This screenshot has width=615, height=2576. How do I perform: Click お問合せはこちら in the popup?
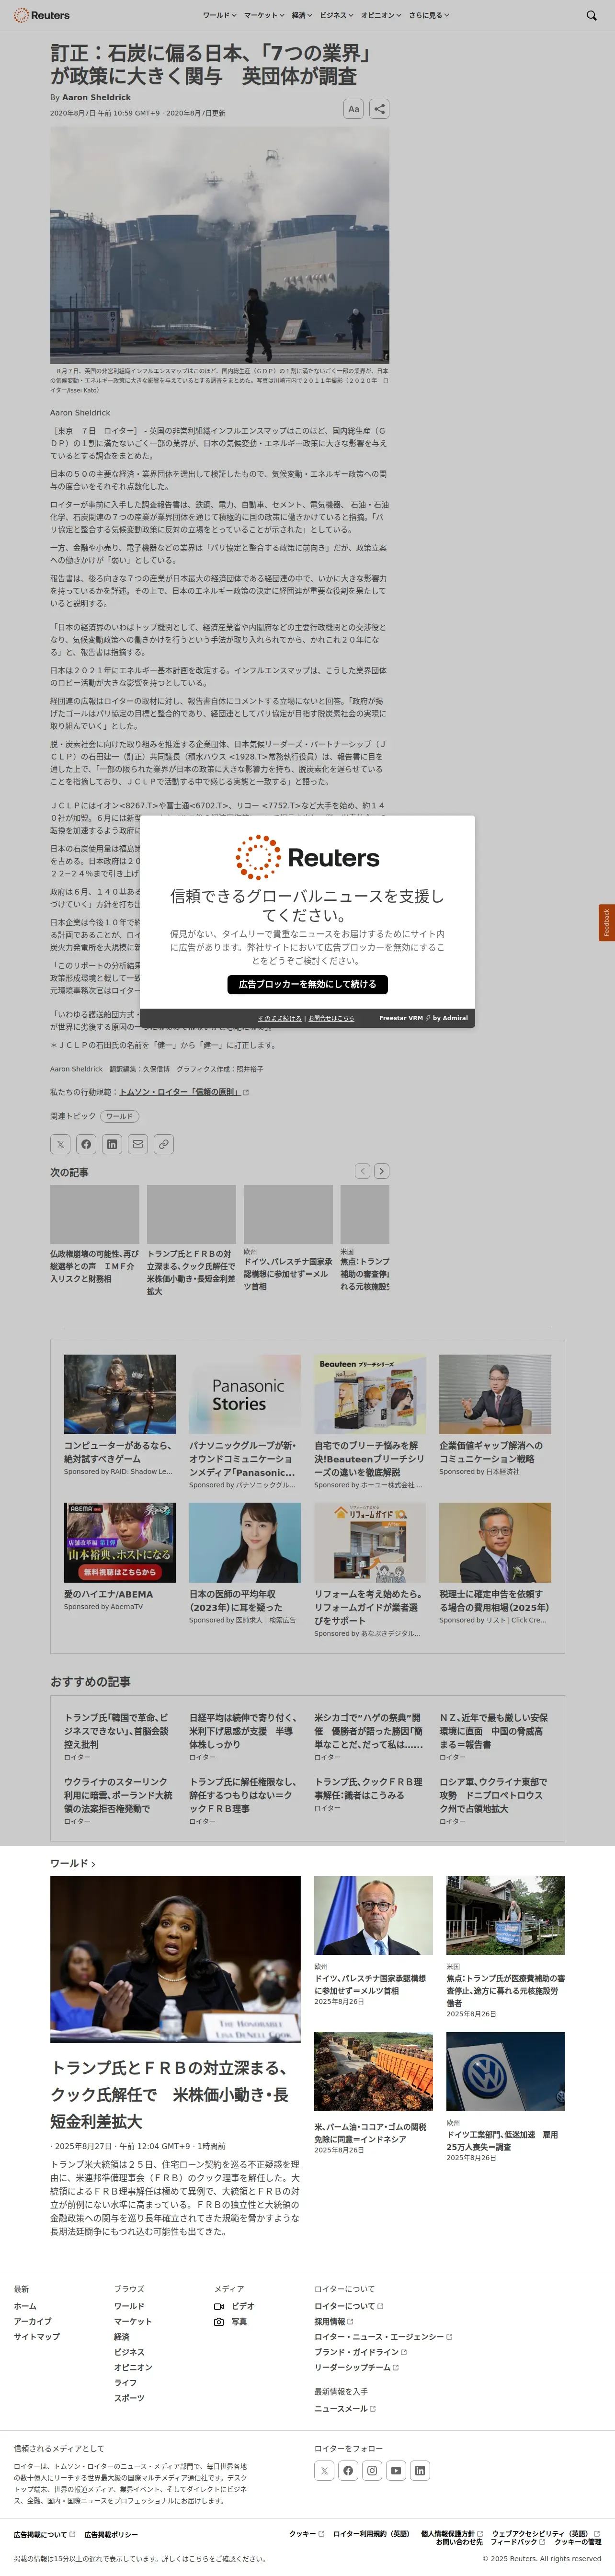click(x=331, y=1018)
